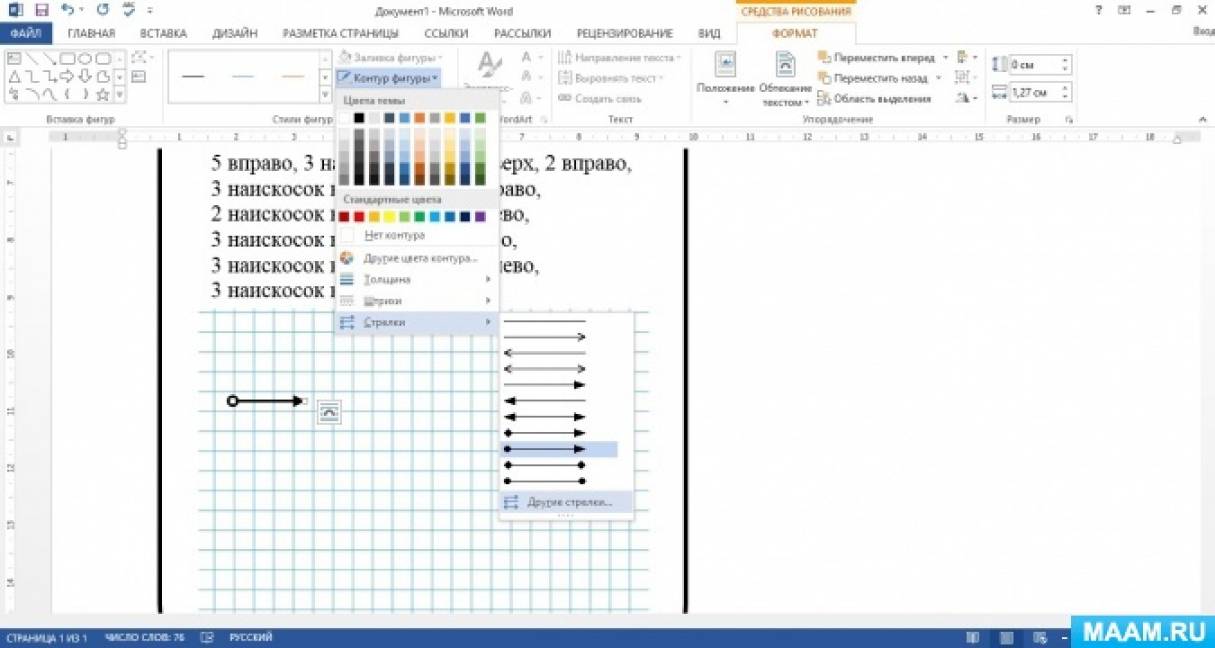
Task: Open the ВСТАВКА ribbon tab
Action: (x=163, y=33)
